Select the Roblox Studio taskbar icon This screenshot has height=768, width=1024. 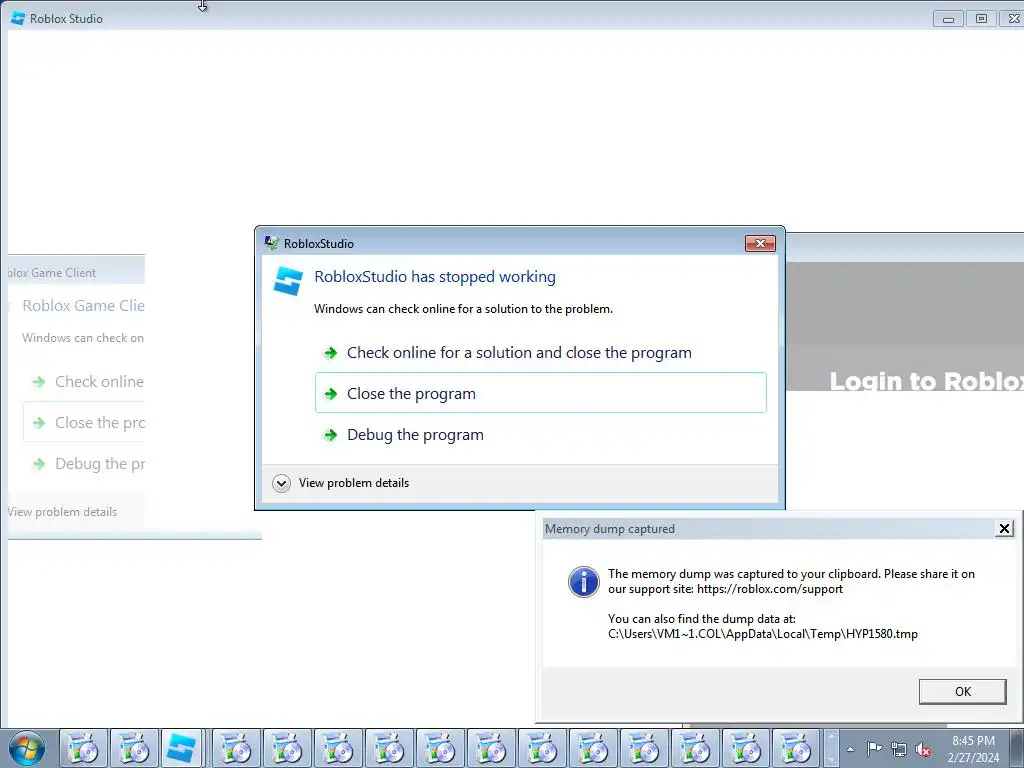(x=181, y=748)
